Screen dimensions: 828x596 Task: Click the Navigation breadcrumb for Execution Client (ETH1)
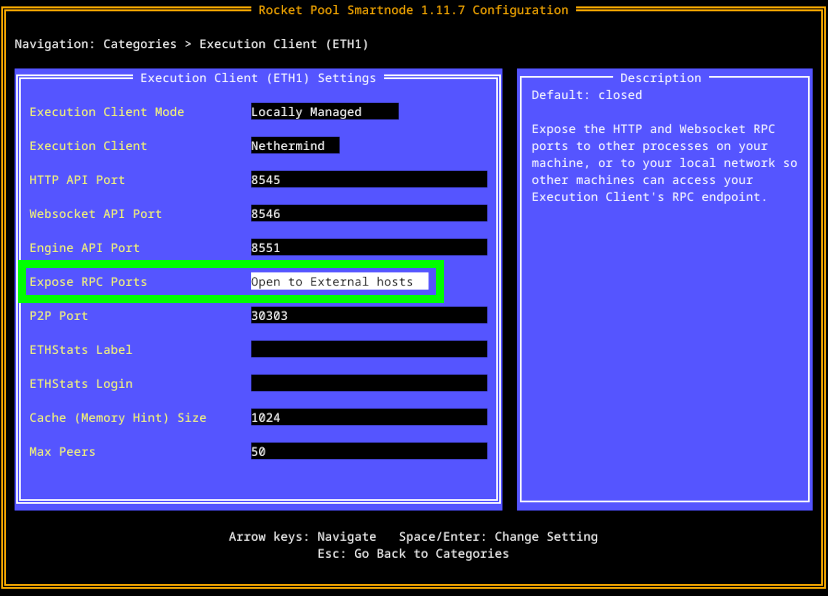pyautogui.click(x=284, y=44)
